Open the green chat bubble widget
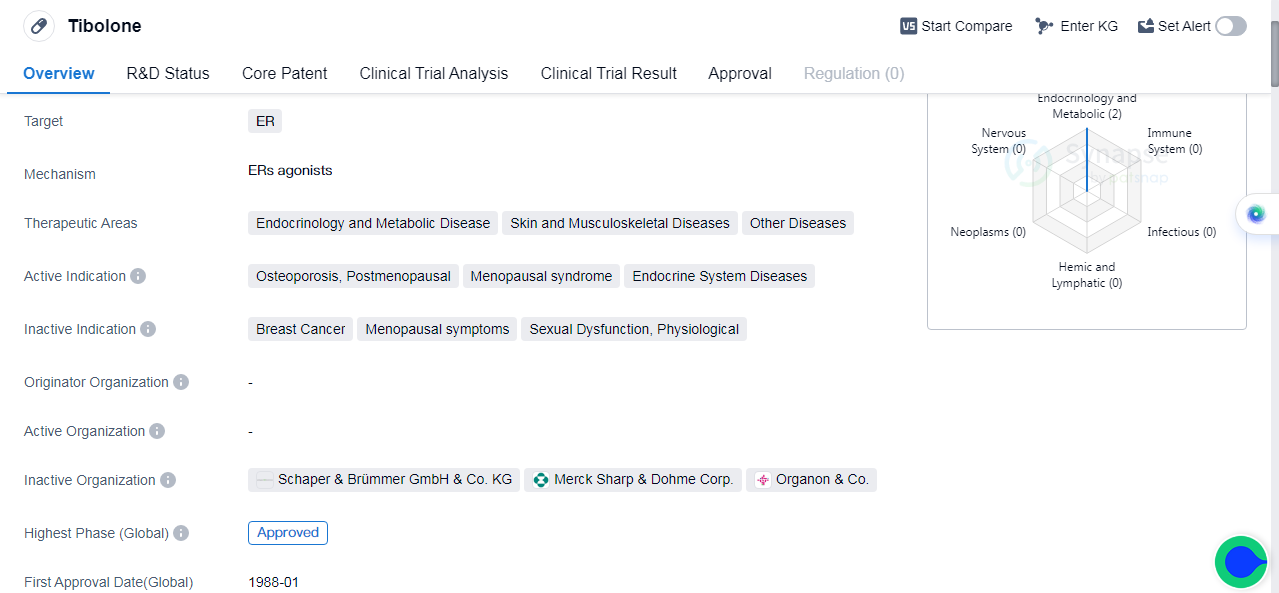This screenshot has height=593, width=1279. coord(1241,562)
